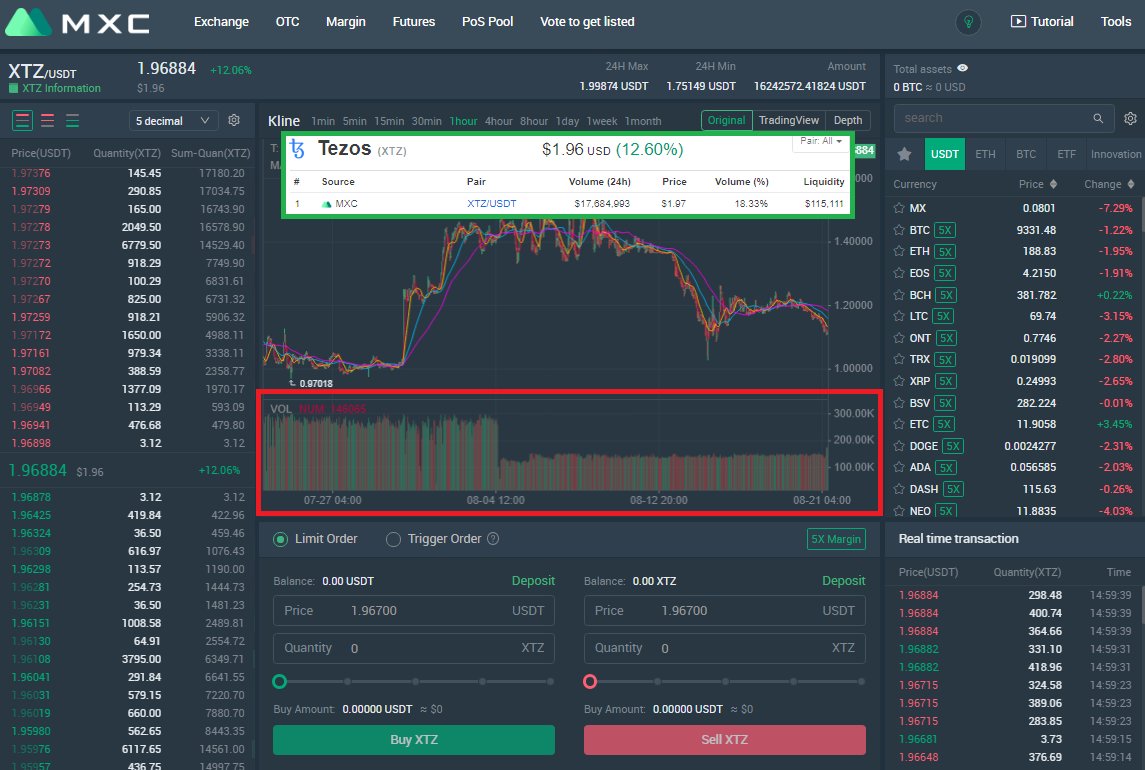Click the 5X badge next to ADA
Screen dimensions: 1145x770
click(946, 468)
